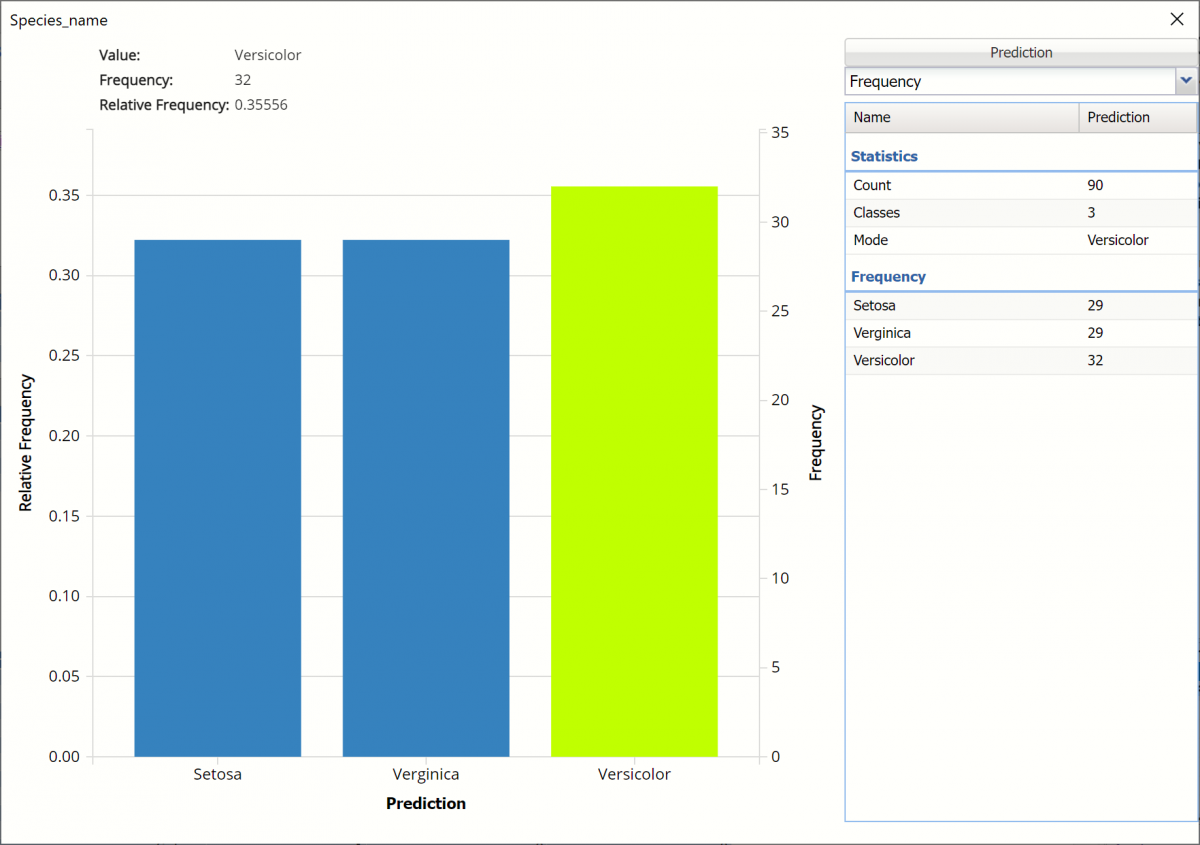Image resolution: width=1200 pixels, height=845 pixels.
Task: Sort by the Prediction column header
Action: pyautogui.click(x=1136, y=117)
